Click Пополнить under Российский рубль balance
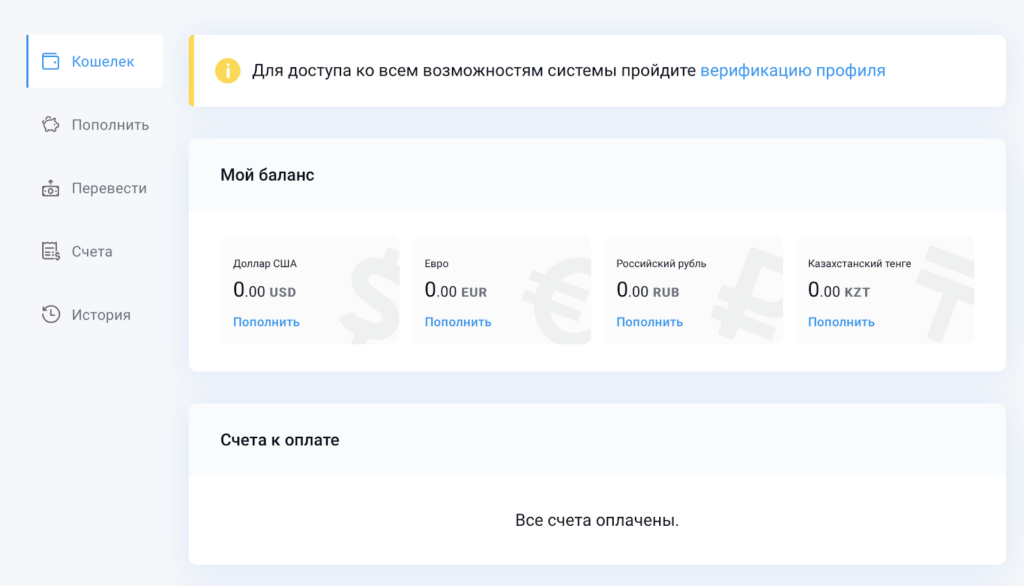 649,322
